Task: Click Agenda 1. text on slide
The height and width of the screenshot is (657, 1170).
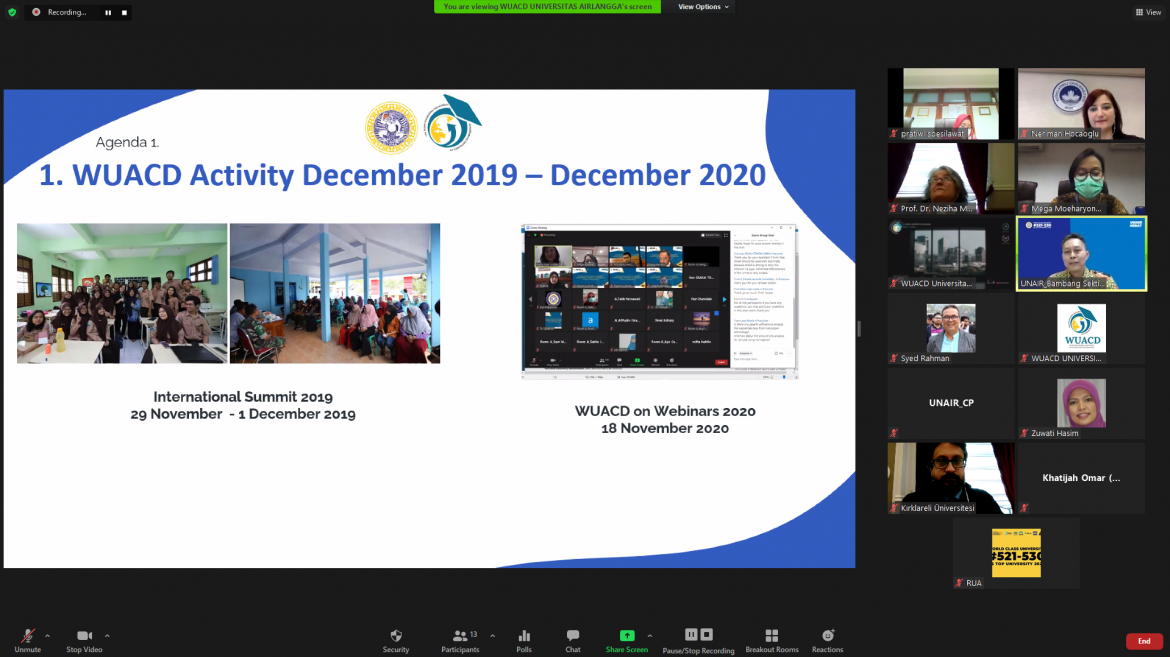Action: pos(127,142)
